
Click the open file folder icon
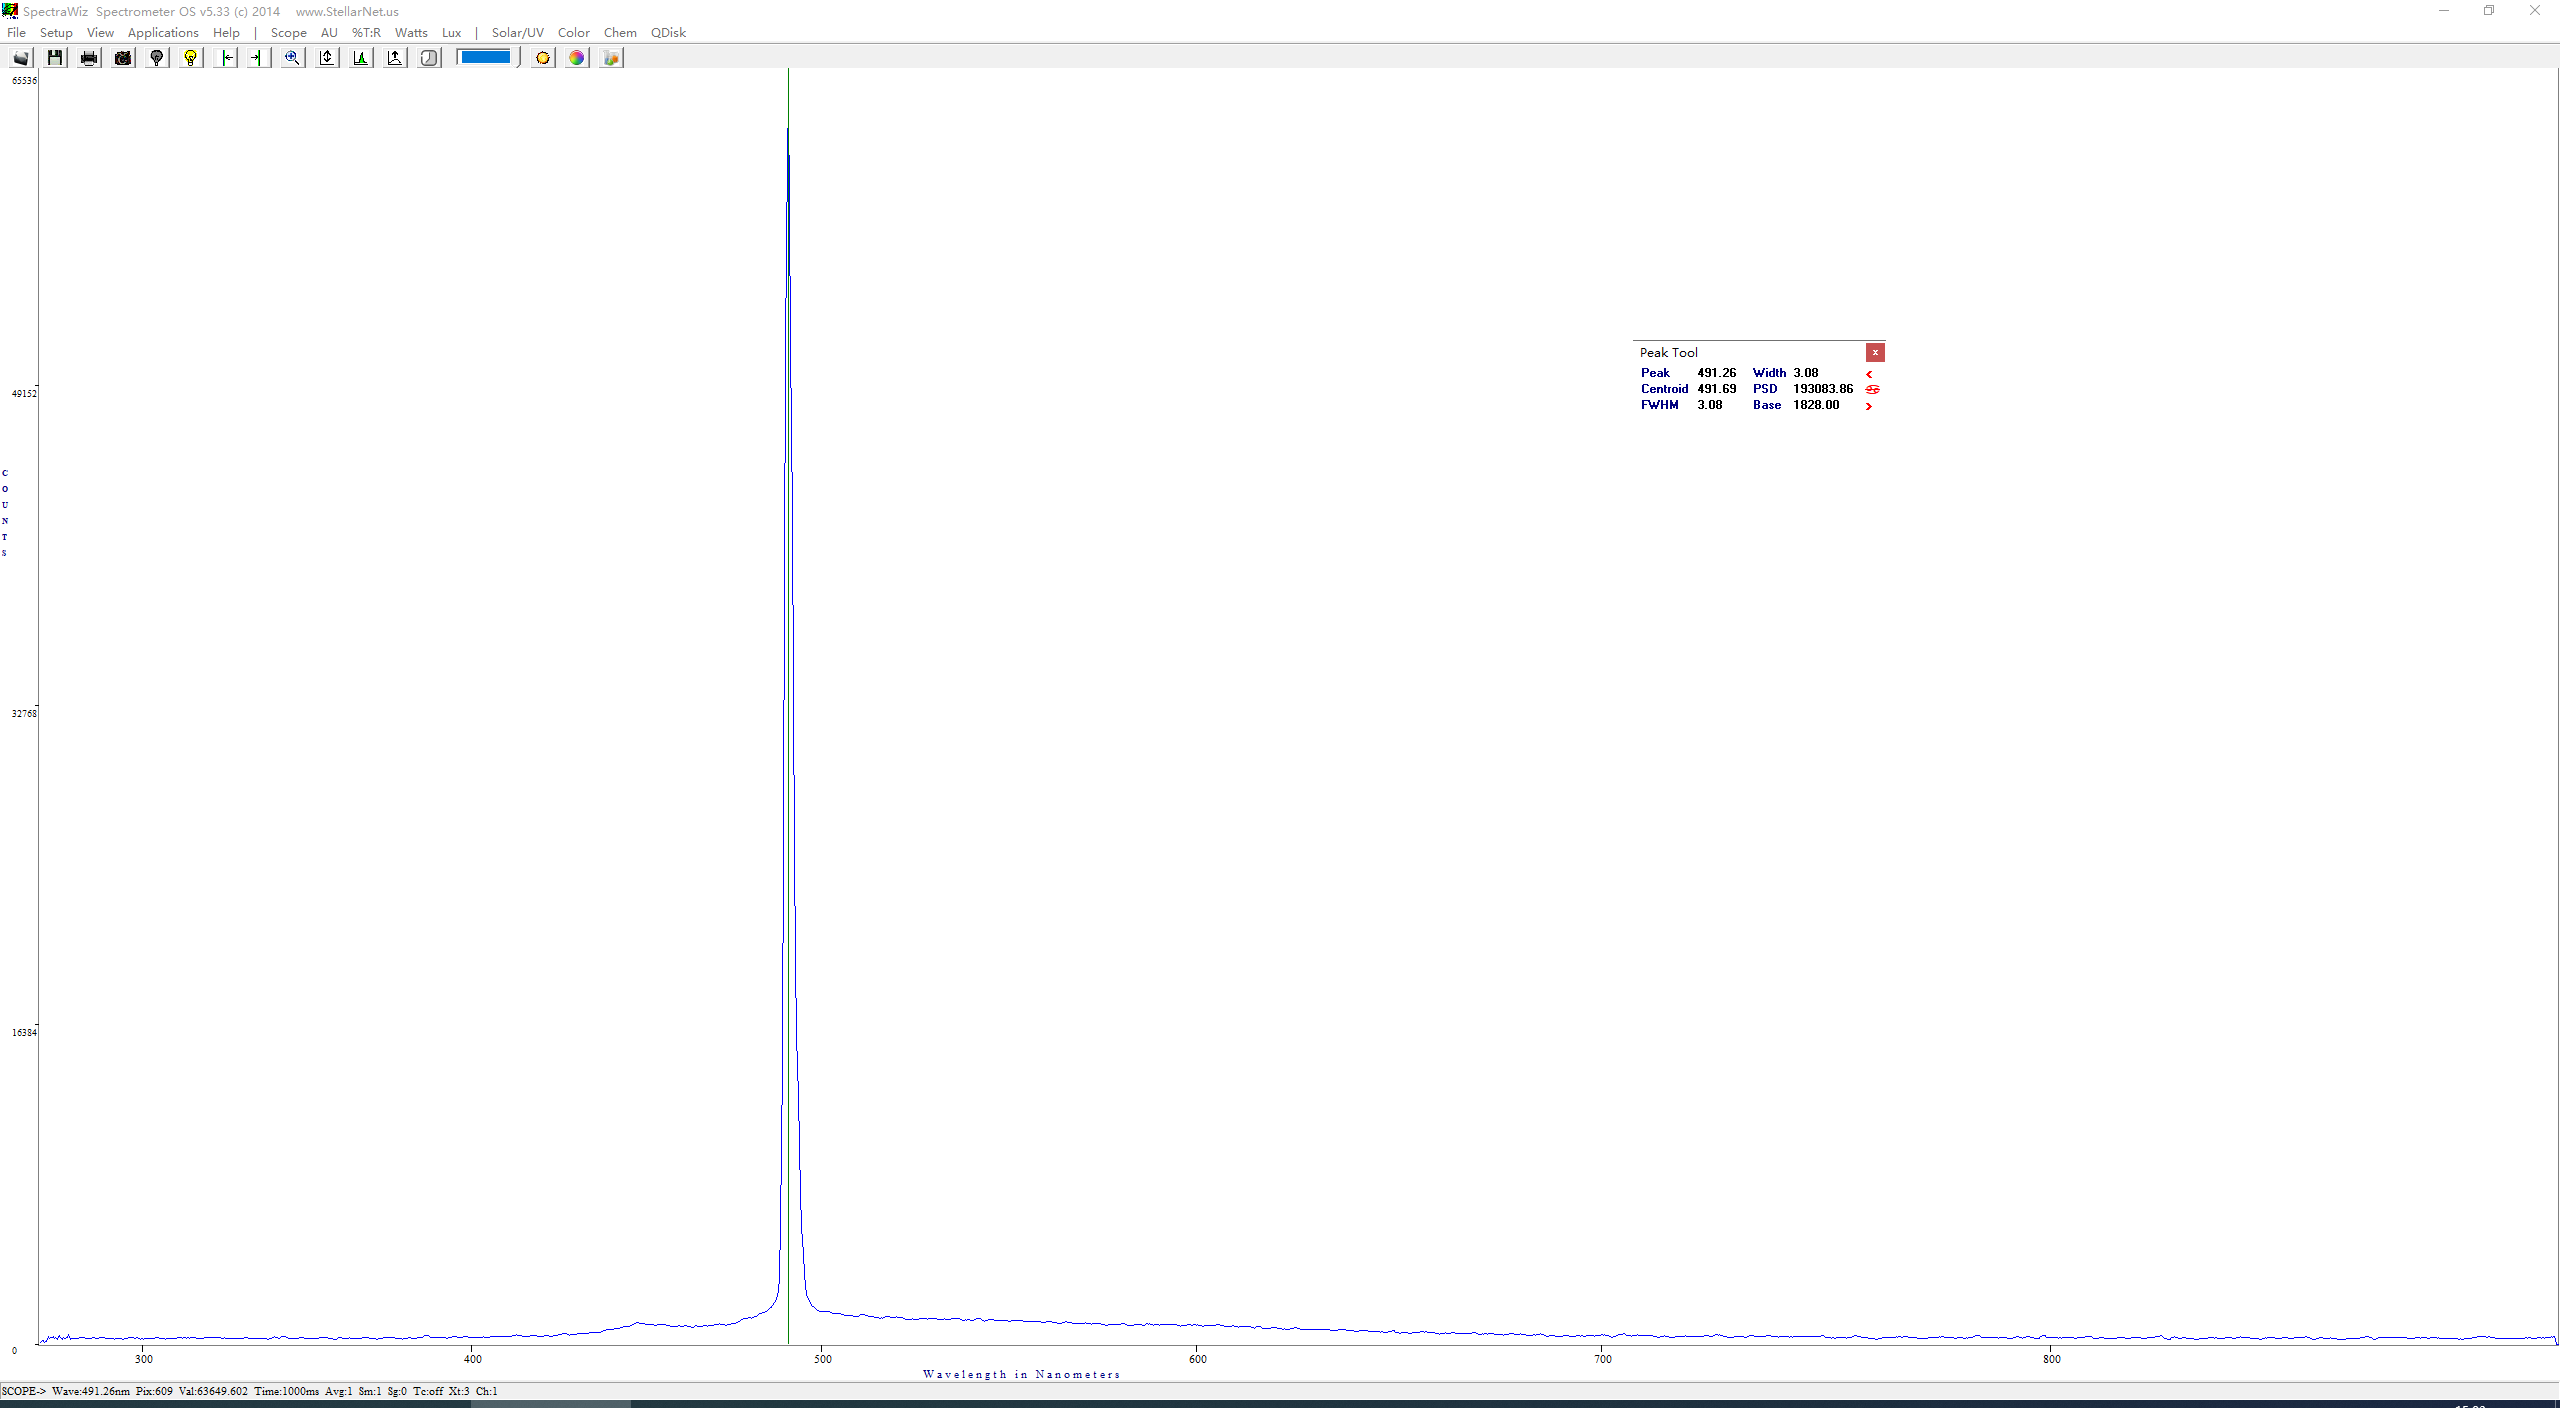pyautogui.click(x=21, y=58)
